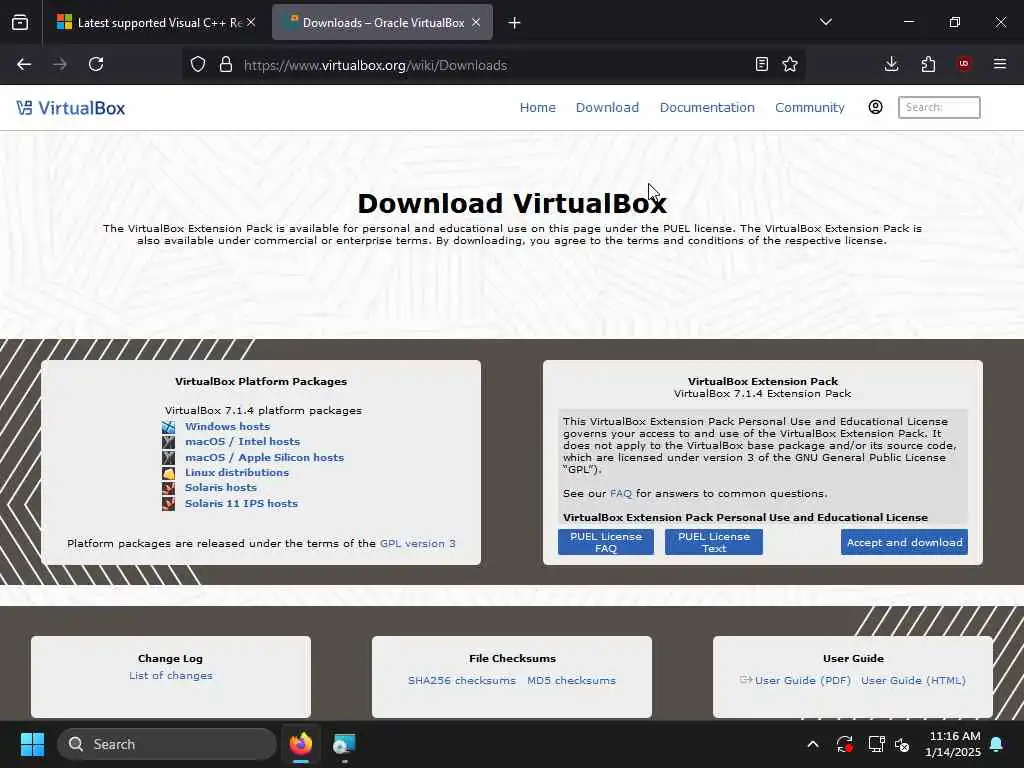Click the uBlock Origin extension icon
Screen dimensions: 1024x768
point(964,64)
